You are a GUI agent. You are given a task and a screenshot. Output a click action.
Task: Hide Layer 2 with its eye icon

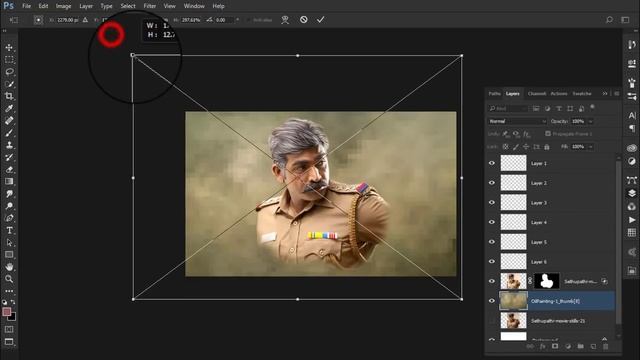click(x=492, y=183)
